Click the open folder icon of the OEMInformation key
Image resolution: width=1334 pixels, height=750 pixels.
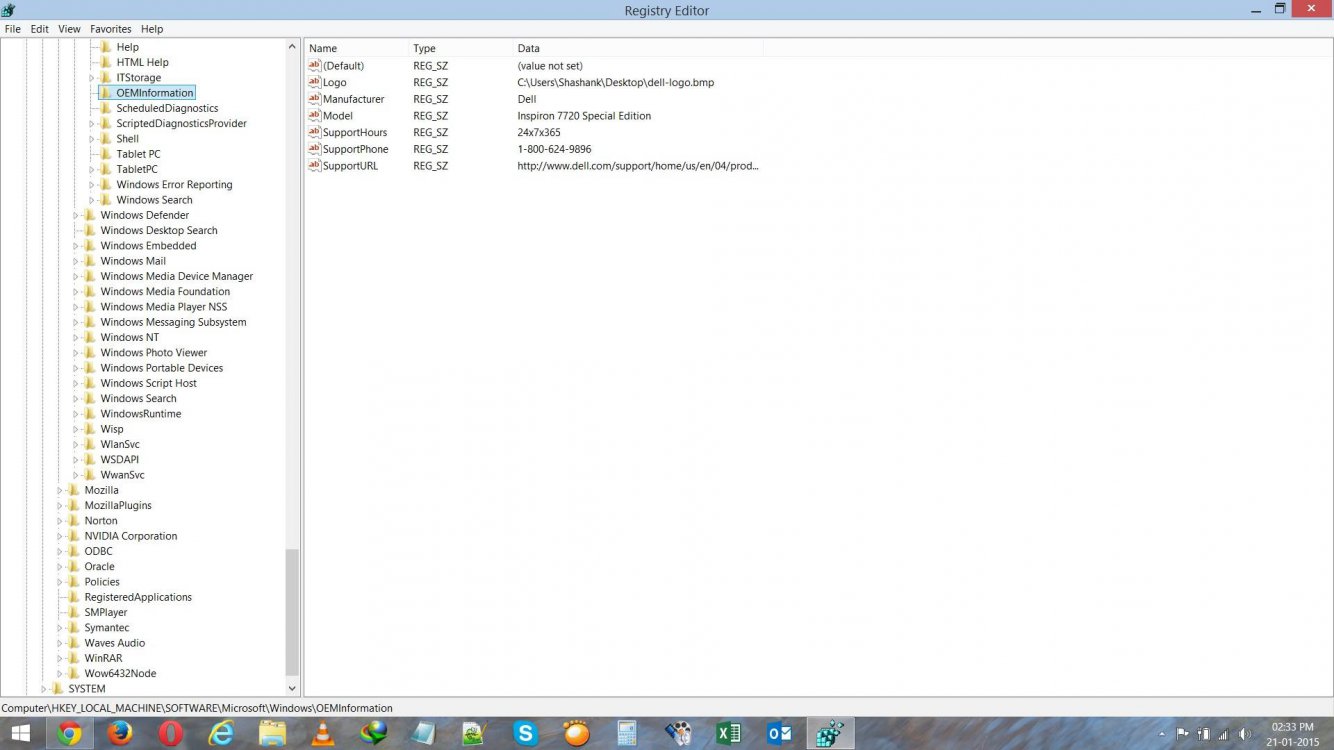pos(106,93)
